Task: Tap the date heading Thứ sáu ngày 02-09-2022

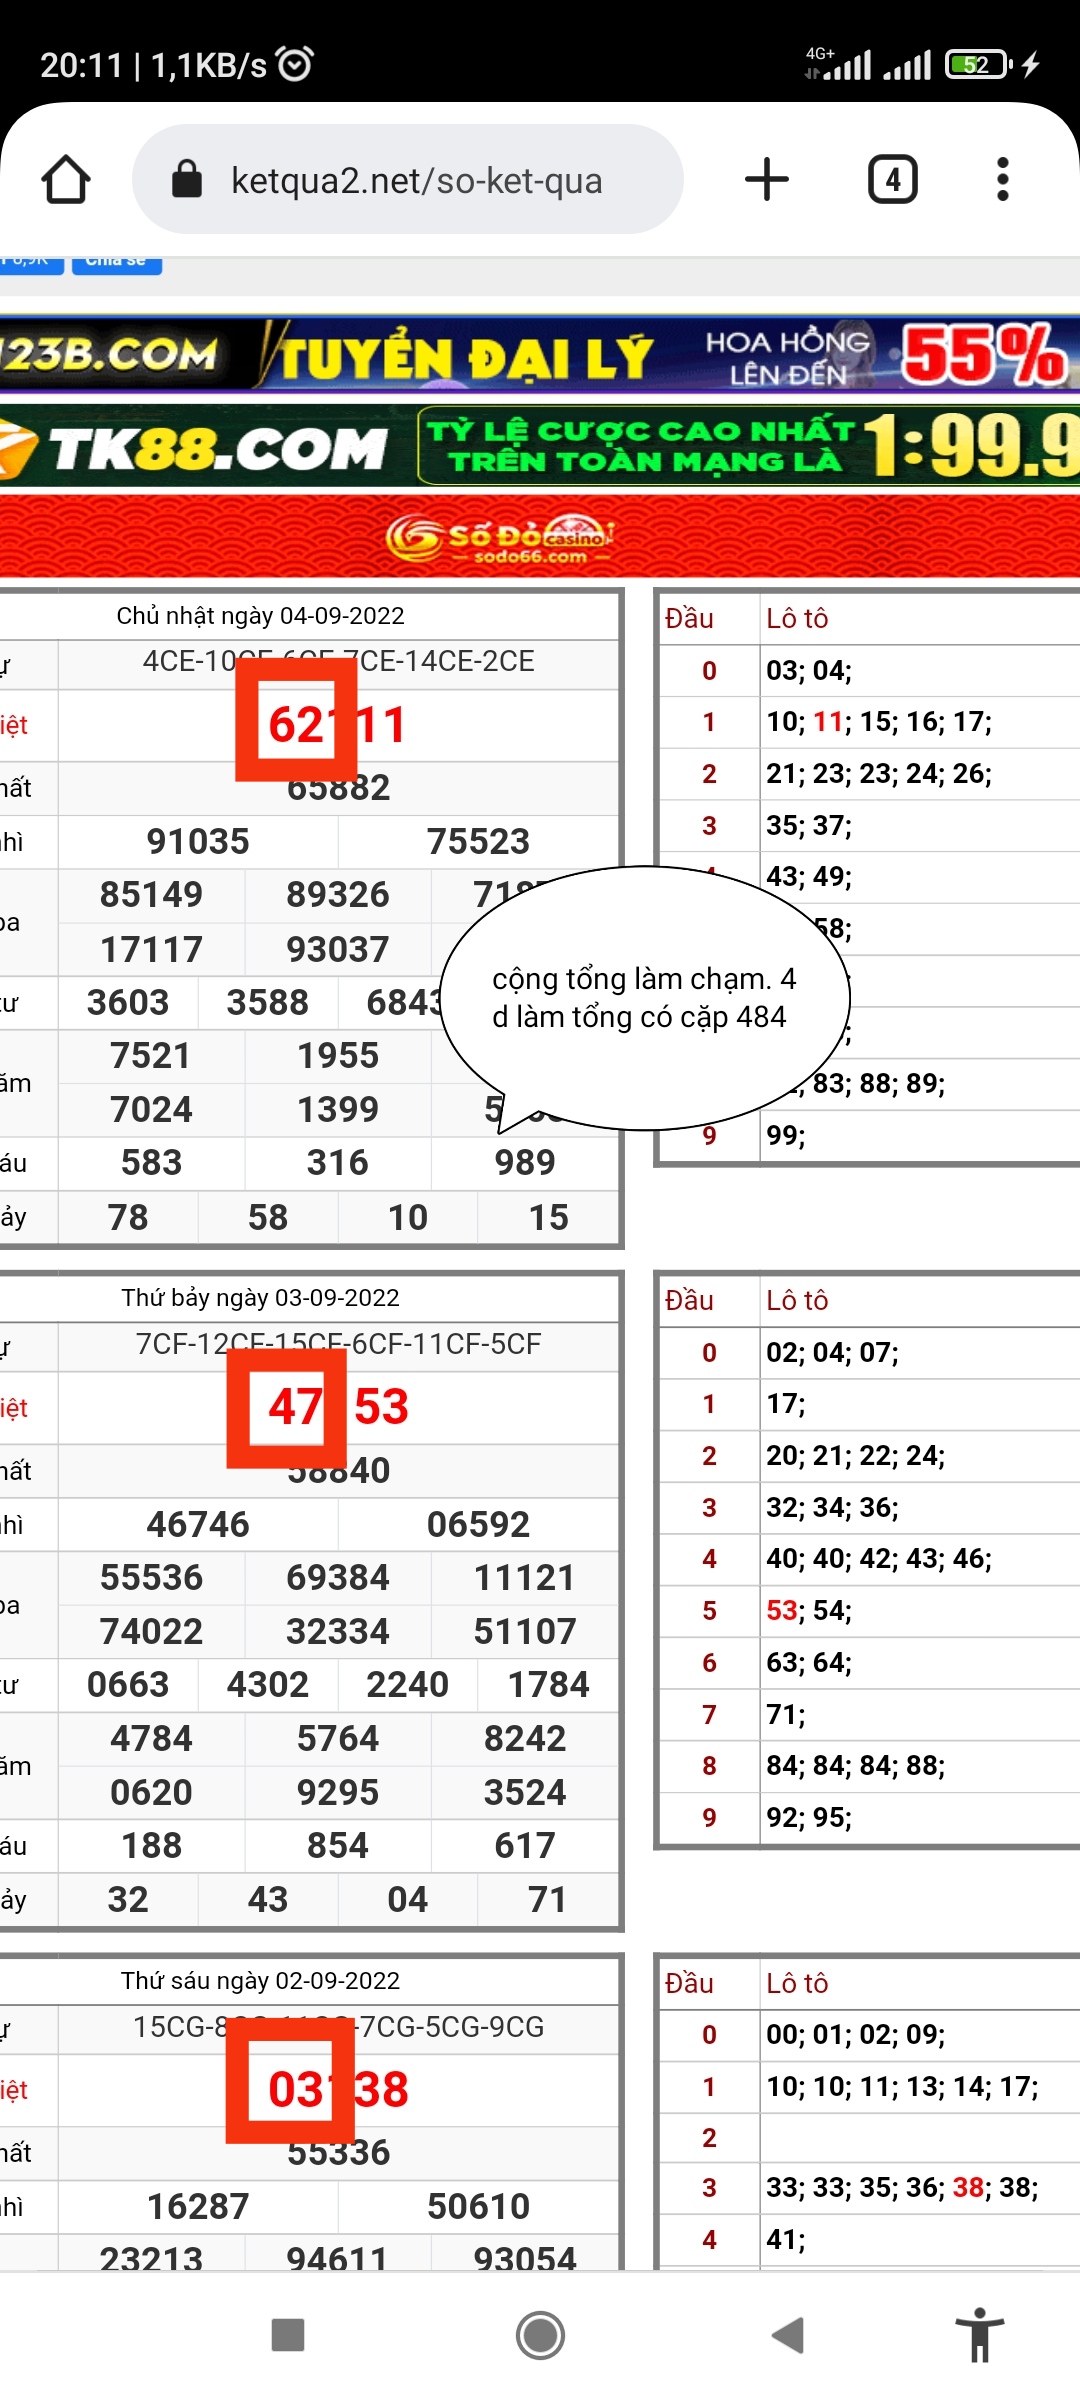Action: (x=260, y=1981)
